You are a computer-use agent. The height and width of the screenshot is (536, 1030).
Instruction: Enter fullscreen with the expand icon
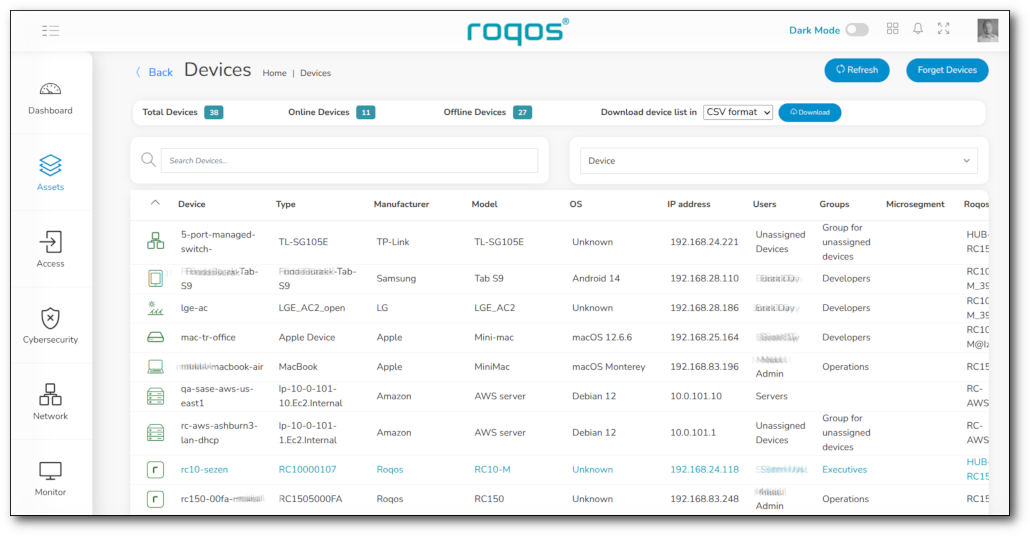tap(943, 29)
